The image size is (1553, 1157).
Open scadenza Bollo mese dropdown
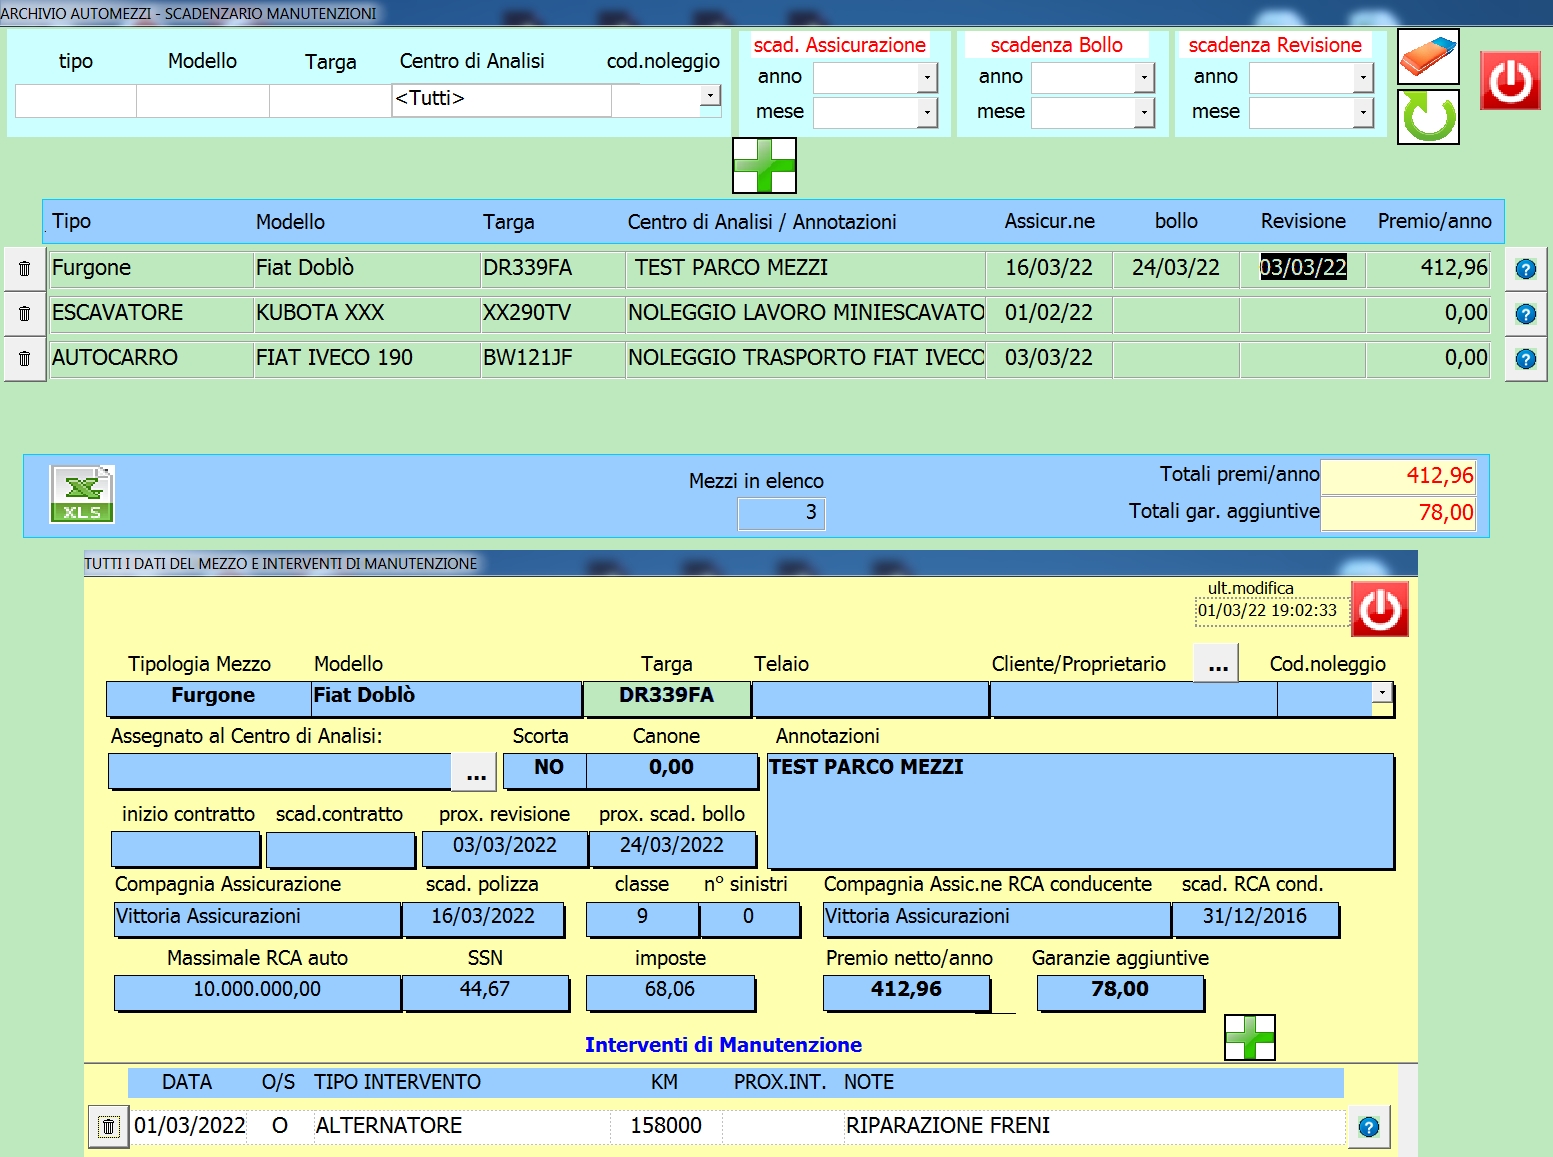[1144, 113]
